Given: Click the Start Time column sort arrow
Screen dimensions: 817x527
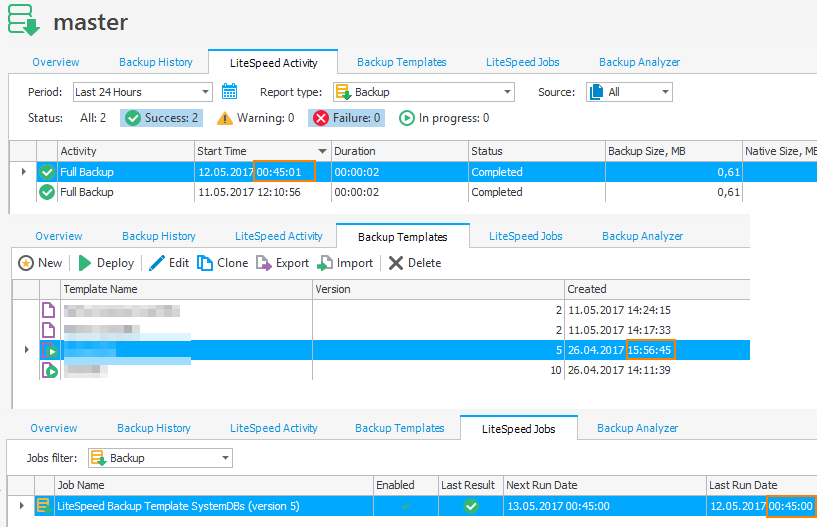Looking at the screenshot, I should 323,151.
